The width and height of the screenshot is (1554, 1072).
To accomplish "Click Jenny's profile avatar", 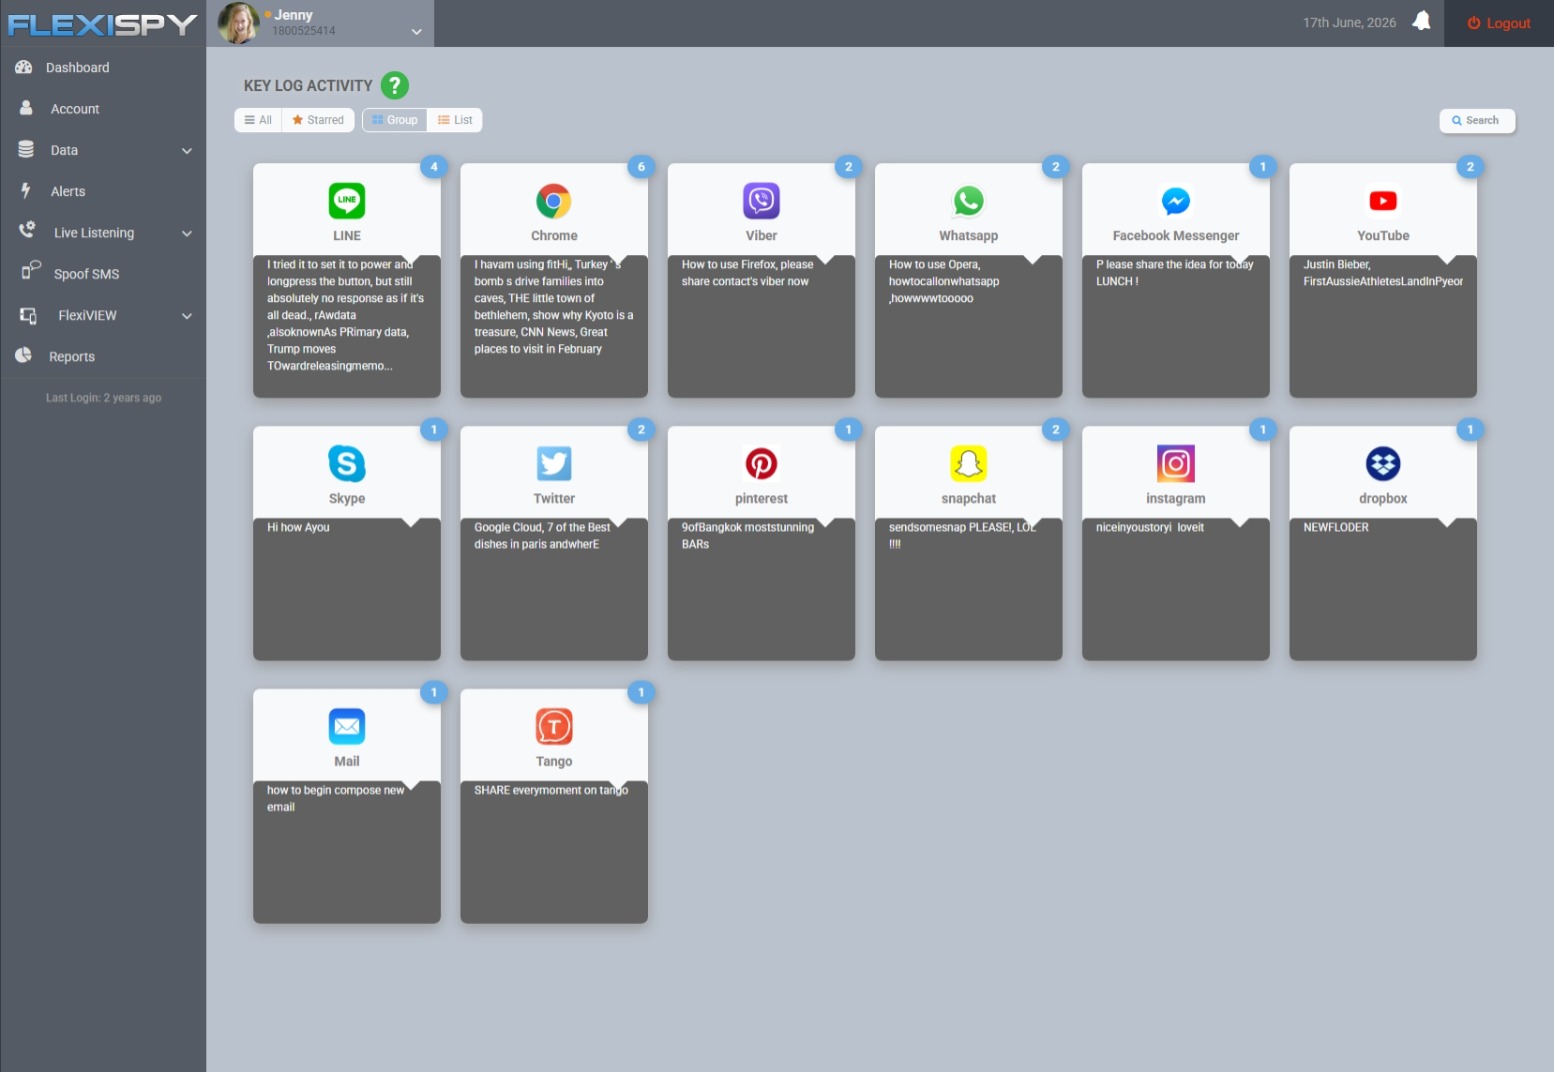I will click(x=238, y=23).
